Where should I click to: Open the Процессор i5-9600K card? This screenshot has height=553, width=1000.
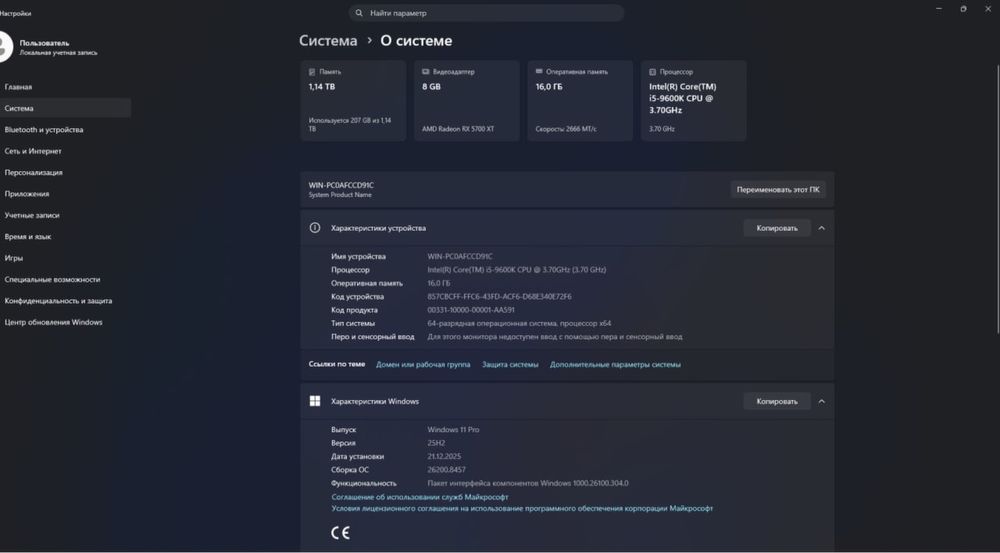click(693, 101)
